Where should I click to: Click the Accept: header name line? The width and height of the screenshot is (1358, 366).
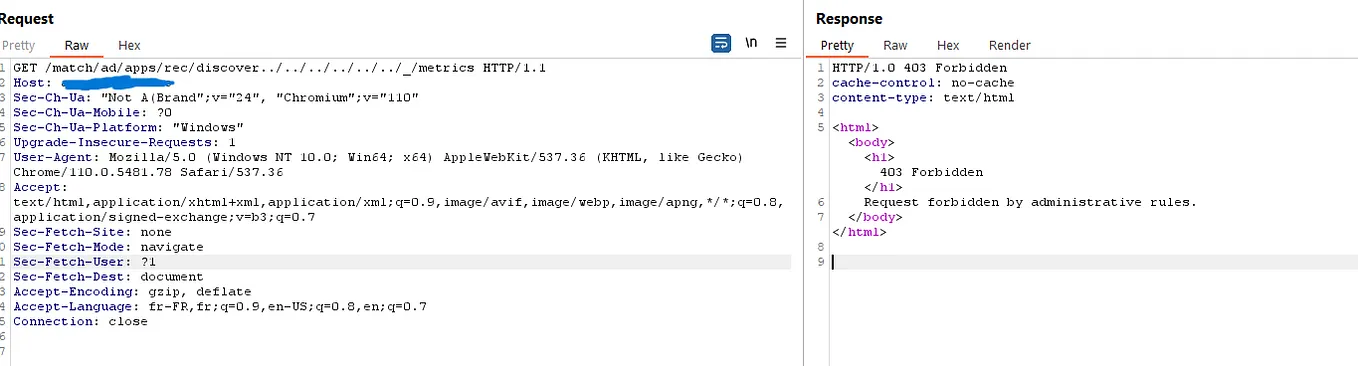point(40,187)
